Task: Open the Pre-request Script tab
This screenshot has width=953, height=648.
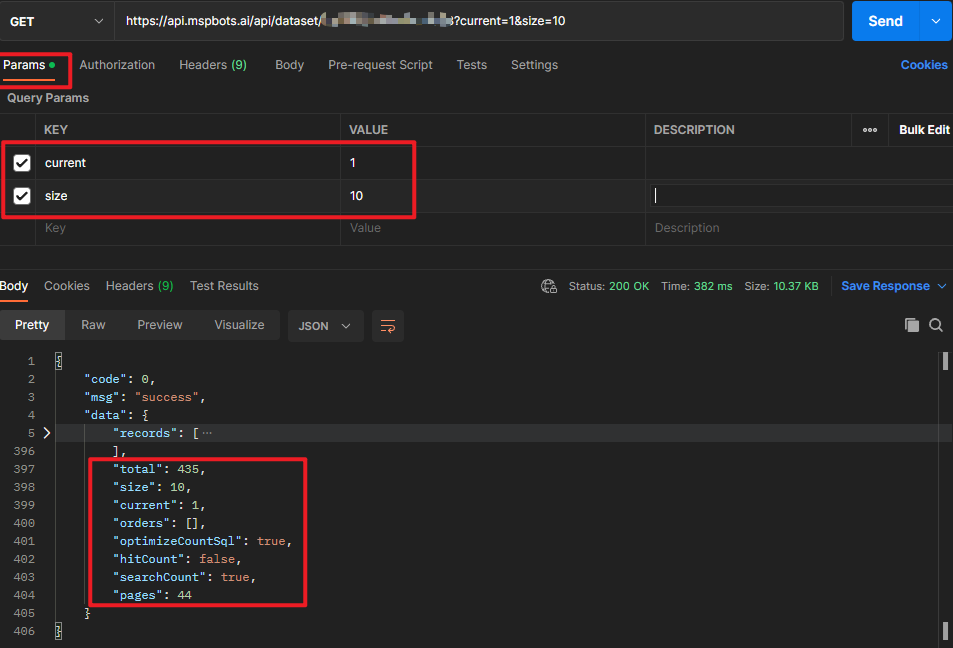Action: (380, 65)
